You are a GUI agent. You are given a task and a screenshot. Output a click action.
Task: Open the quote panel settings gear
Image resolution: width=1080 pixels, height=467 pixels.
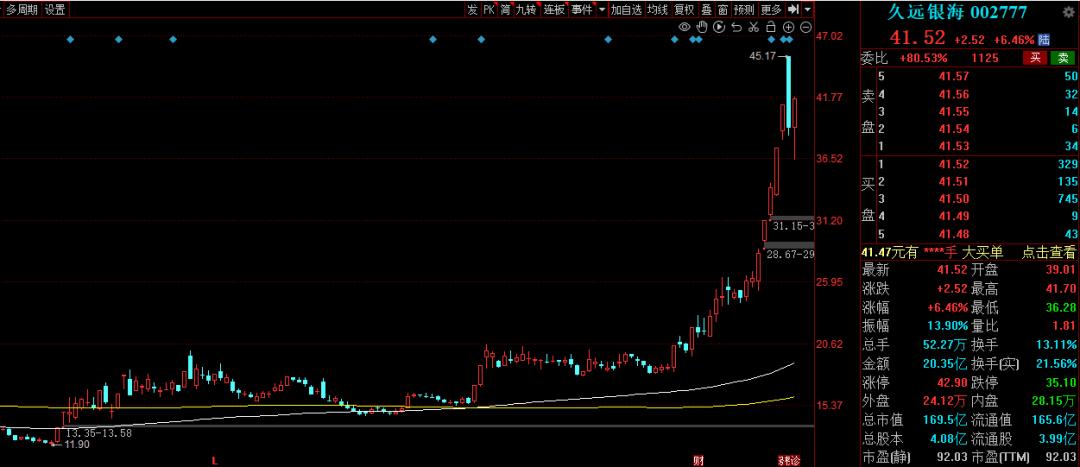(1070, 11)
